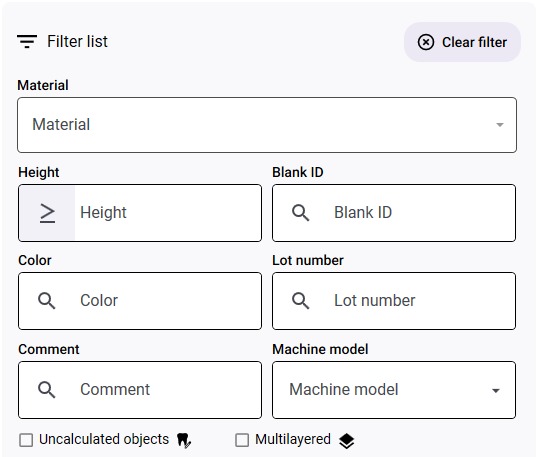Click the Filter list heading text

coord(77,41)
